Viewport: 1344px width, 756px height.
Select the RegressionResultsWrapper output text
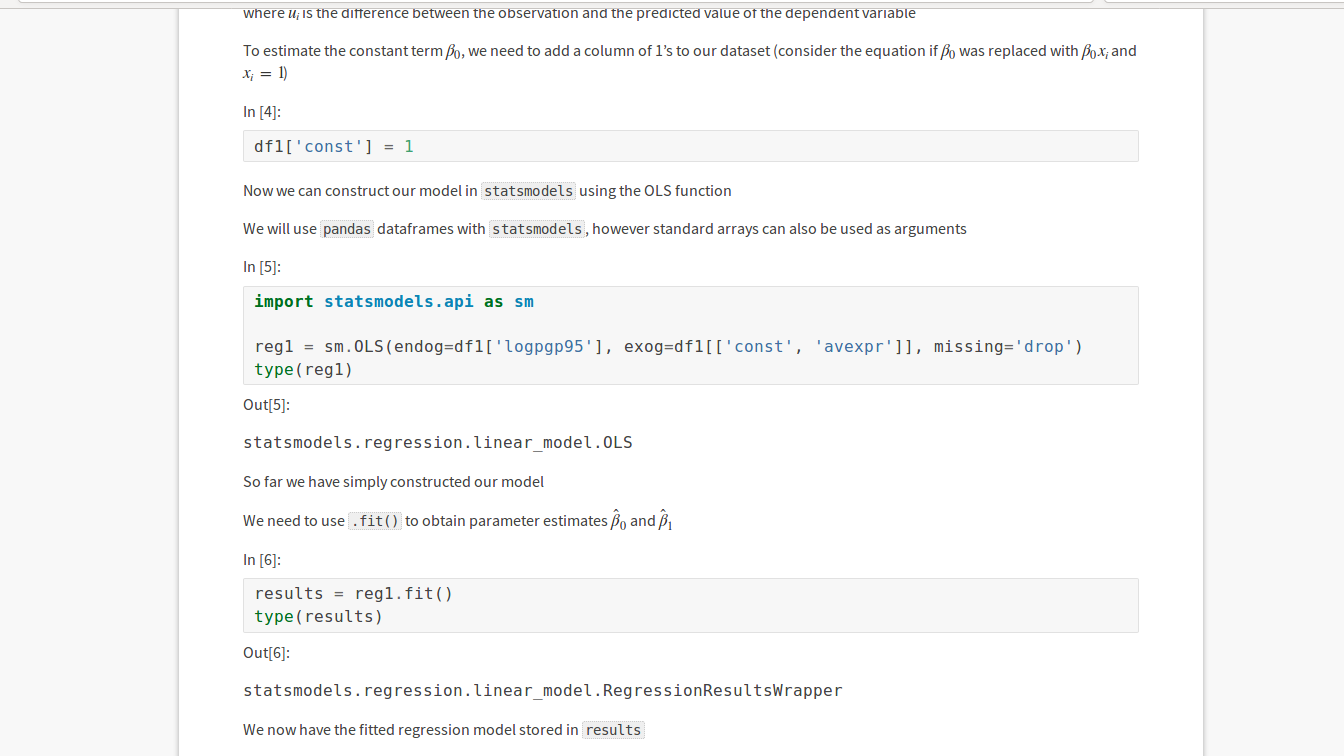coord(542,690)
